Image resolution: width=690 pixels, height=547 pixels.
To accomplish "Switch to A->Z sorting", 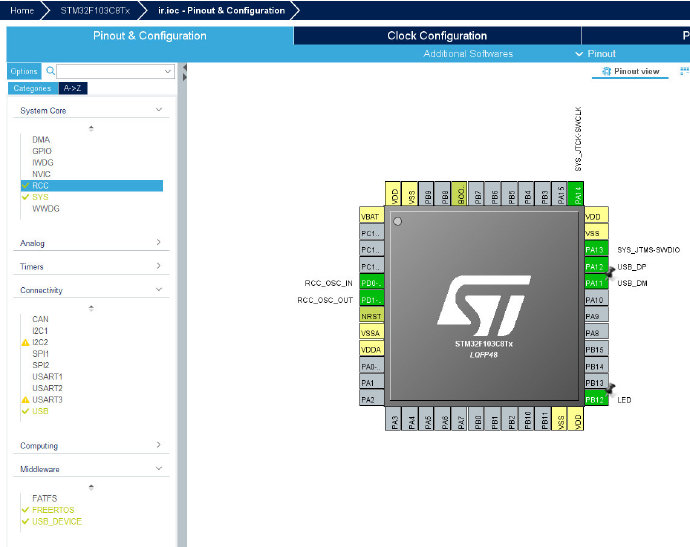I will coord(73,88).
